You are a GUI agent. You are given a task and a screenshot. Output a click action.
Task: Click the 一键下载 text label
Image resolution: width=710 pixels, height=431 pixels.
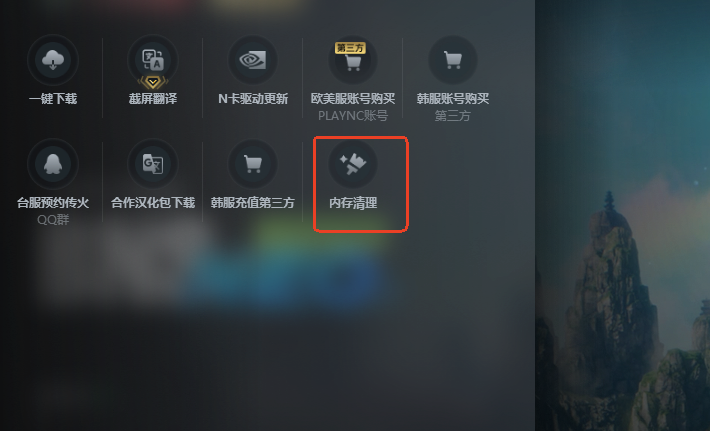coord(53,99)
